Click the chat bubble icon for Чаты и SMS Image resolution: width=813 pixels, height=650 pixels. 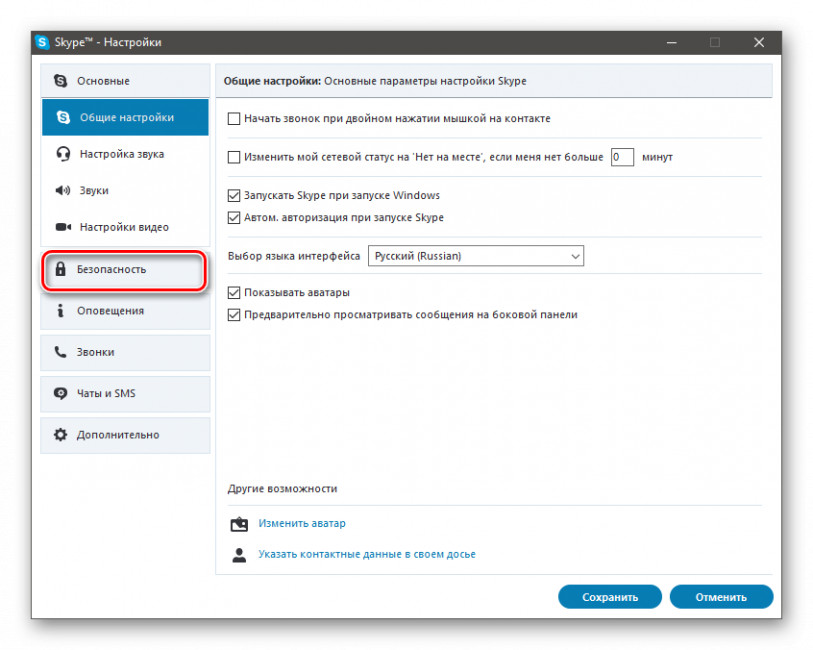[60, 393]
